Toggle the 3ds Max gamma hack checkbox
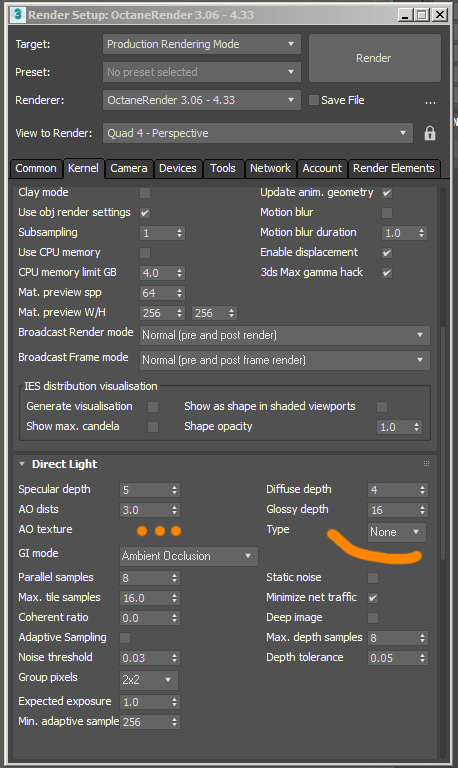 [x=387, y=273]
